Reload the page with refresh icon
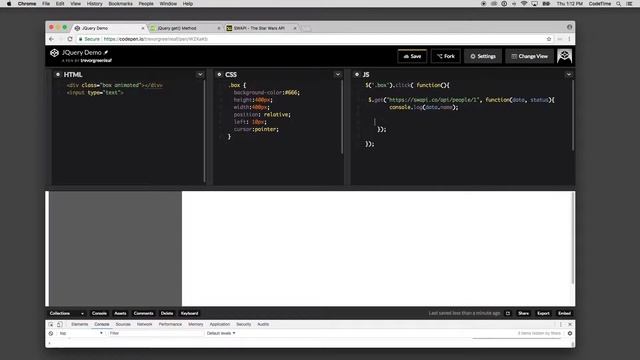This screenshot has height=360, width=640. coord(70,39)
